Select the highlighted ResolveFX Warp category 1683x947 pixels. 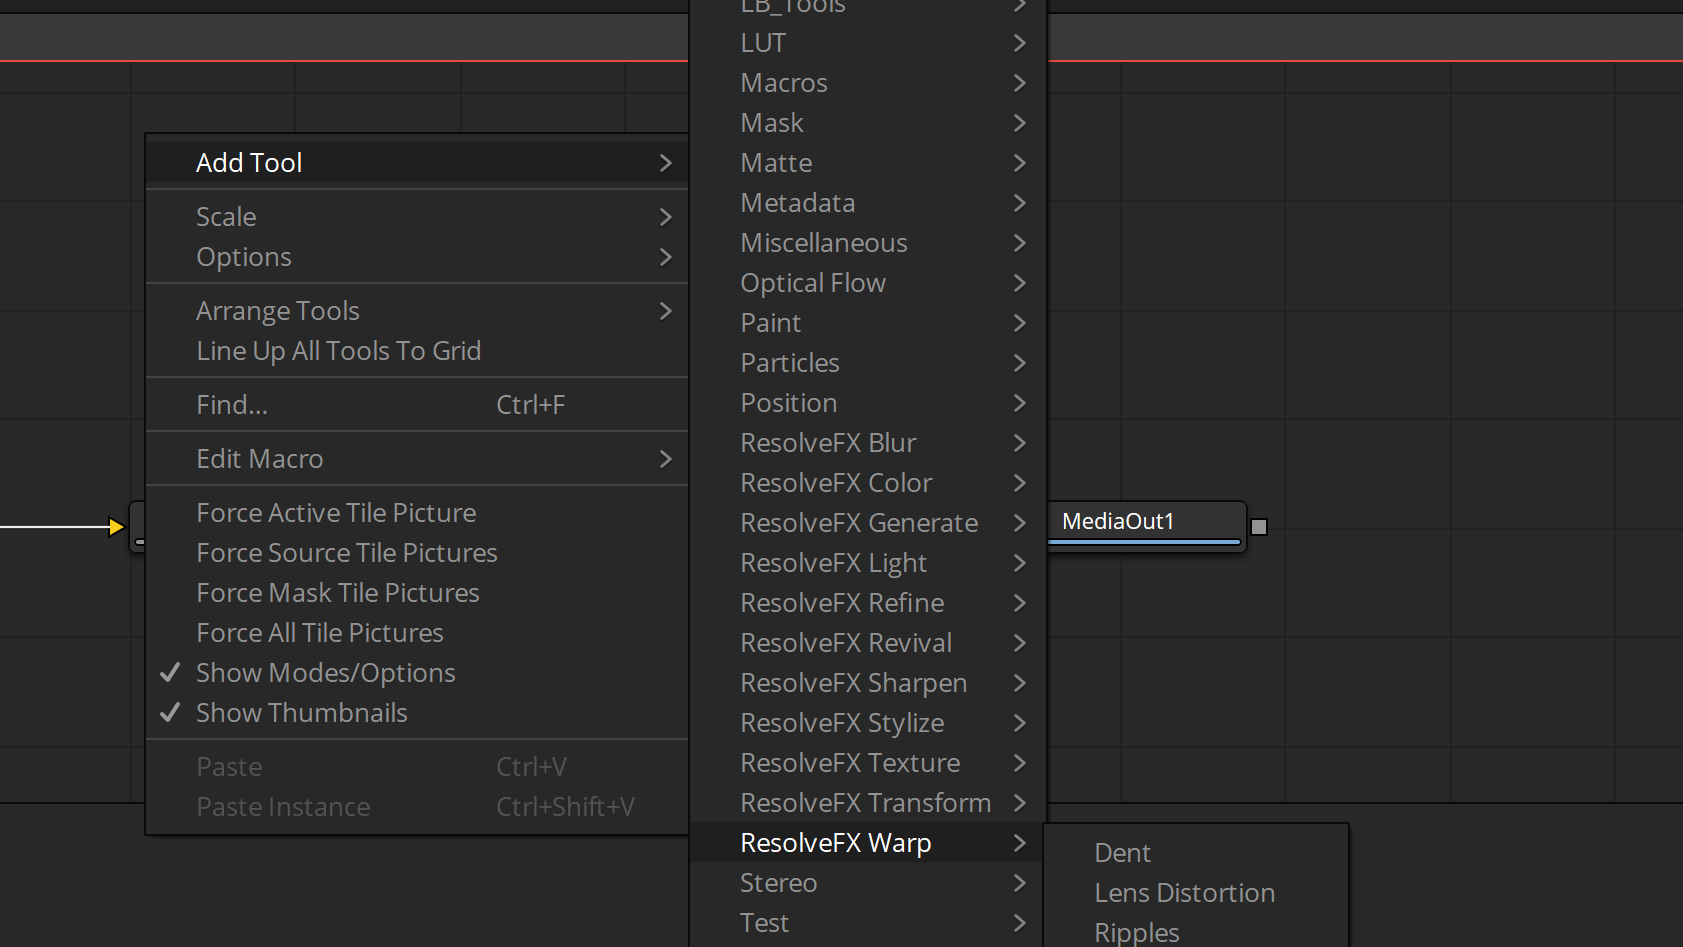[868, 843]
